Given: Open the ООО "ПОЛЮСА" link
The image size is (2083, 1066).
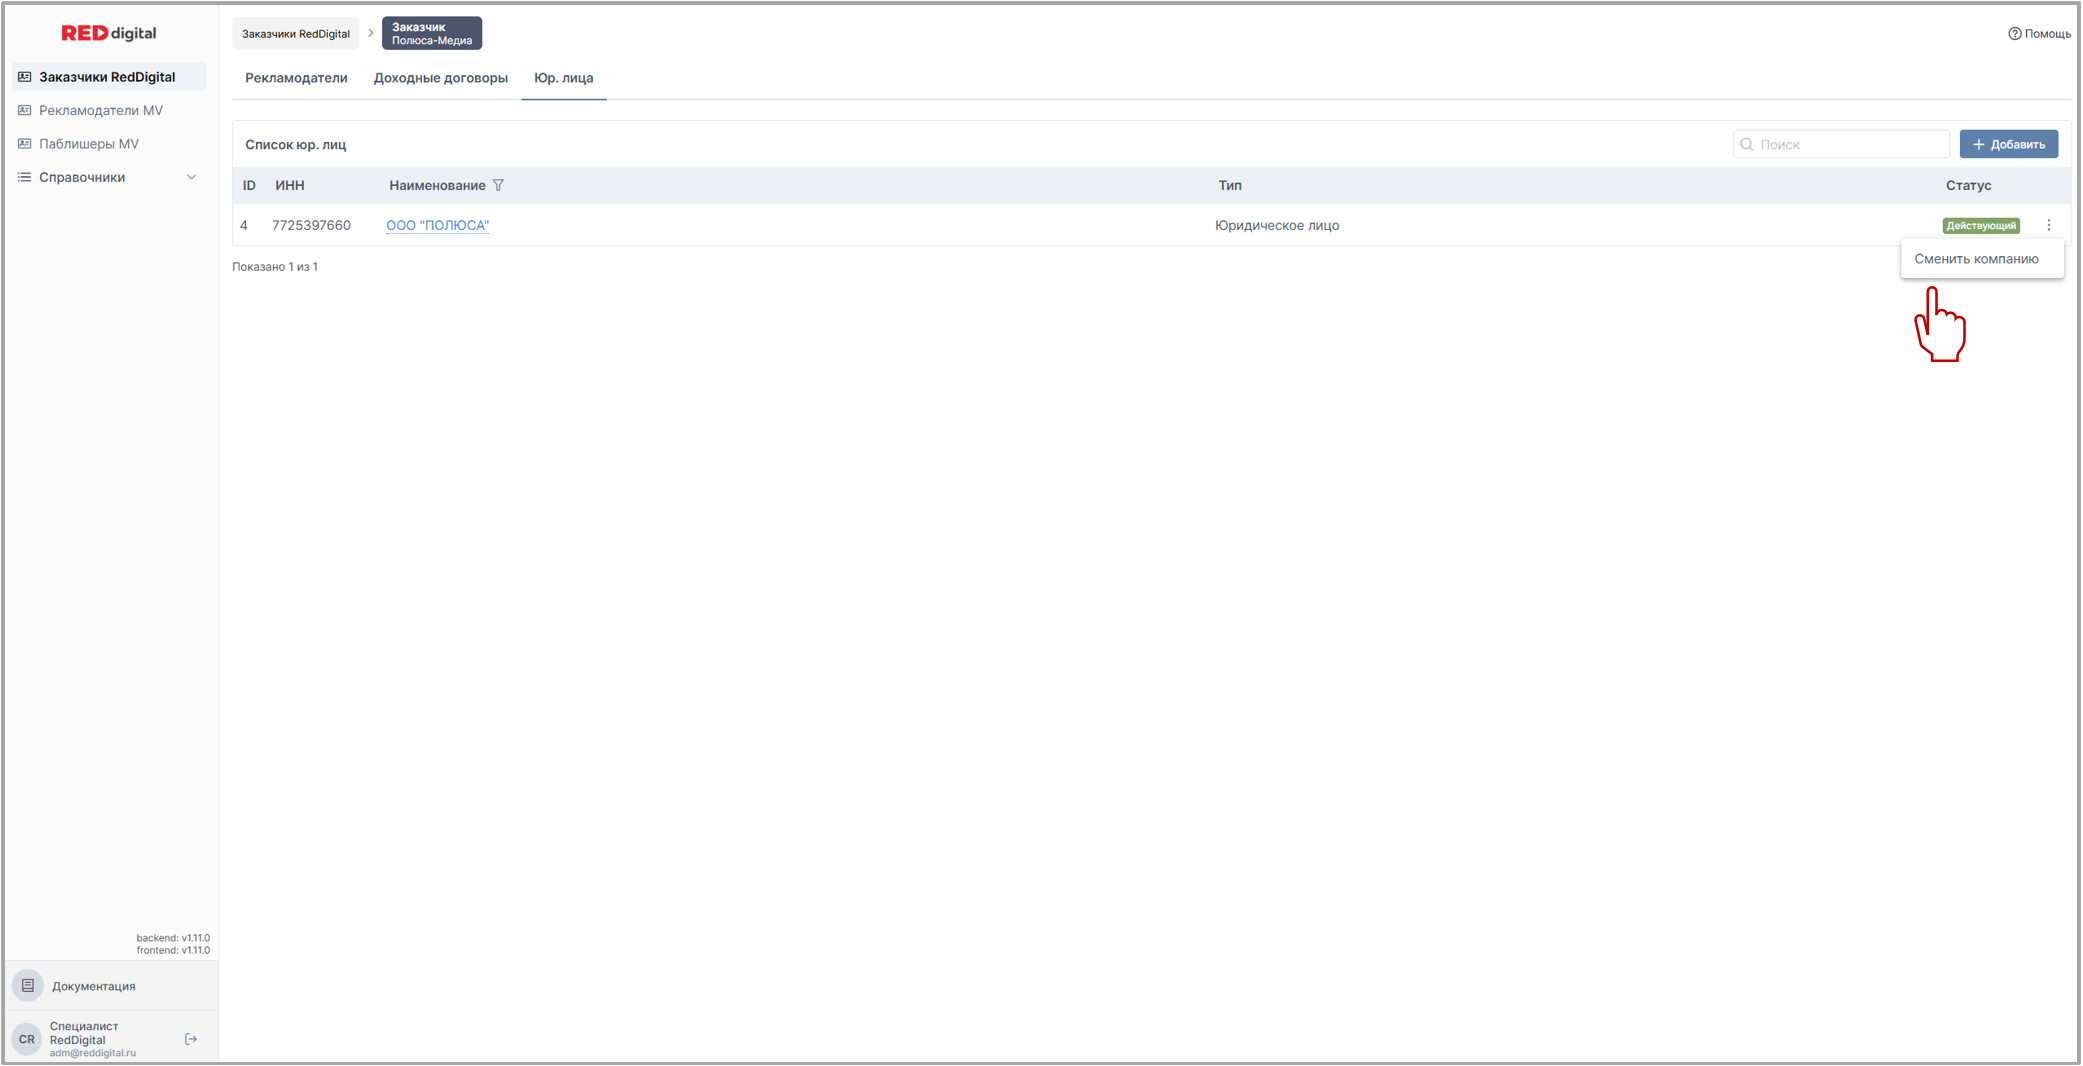Looking at the screenshot, I should [437, 225].
